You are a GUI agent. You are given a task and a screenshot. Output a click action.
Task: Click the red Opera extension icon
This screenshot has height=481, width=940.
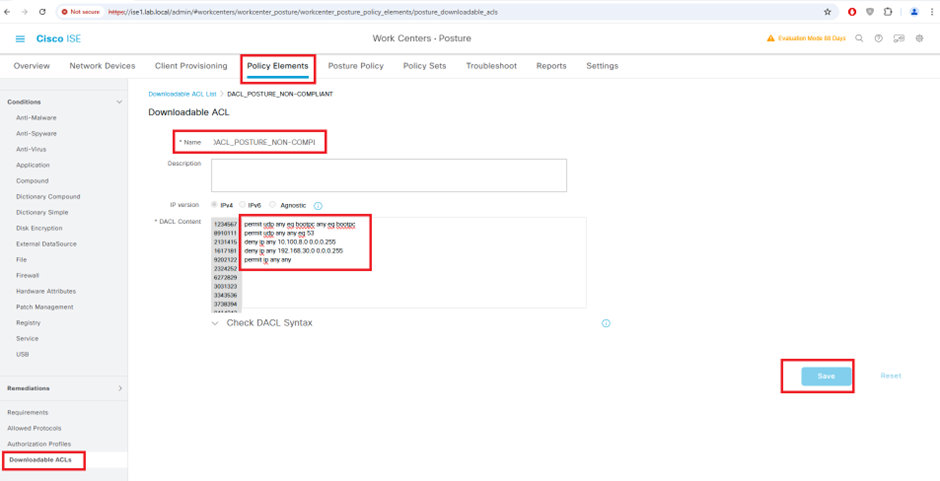click(852, 11)
